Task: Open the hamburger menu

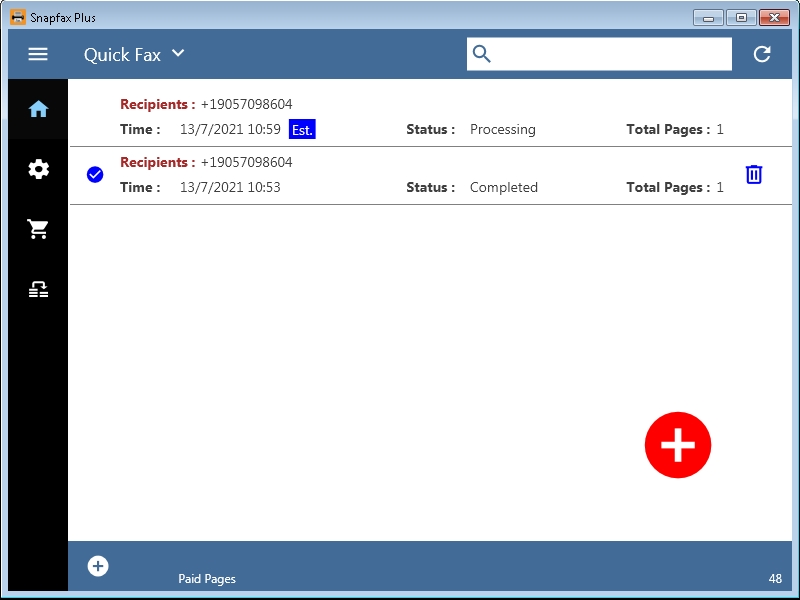Action: 38,54
